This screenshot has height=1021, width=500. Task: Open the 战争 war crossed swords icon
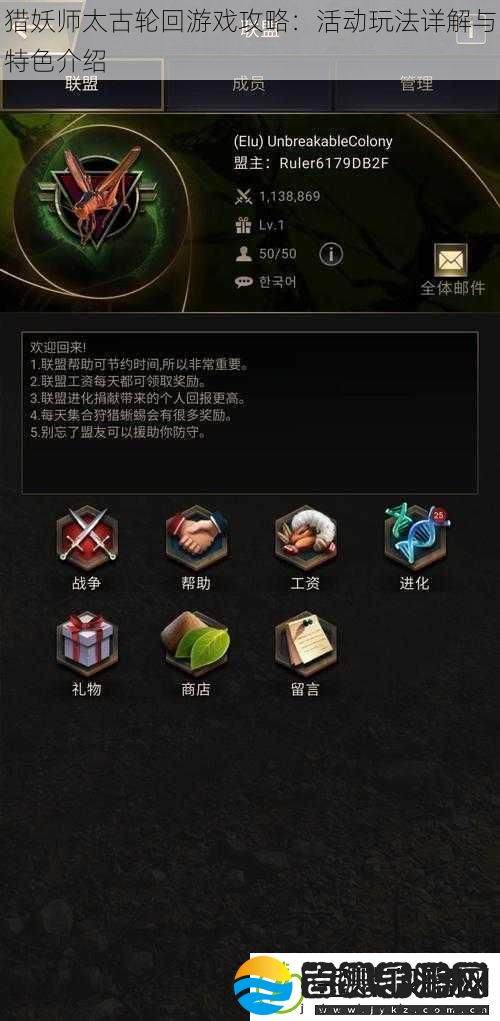(x=87, y=537)
